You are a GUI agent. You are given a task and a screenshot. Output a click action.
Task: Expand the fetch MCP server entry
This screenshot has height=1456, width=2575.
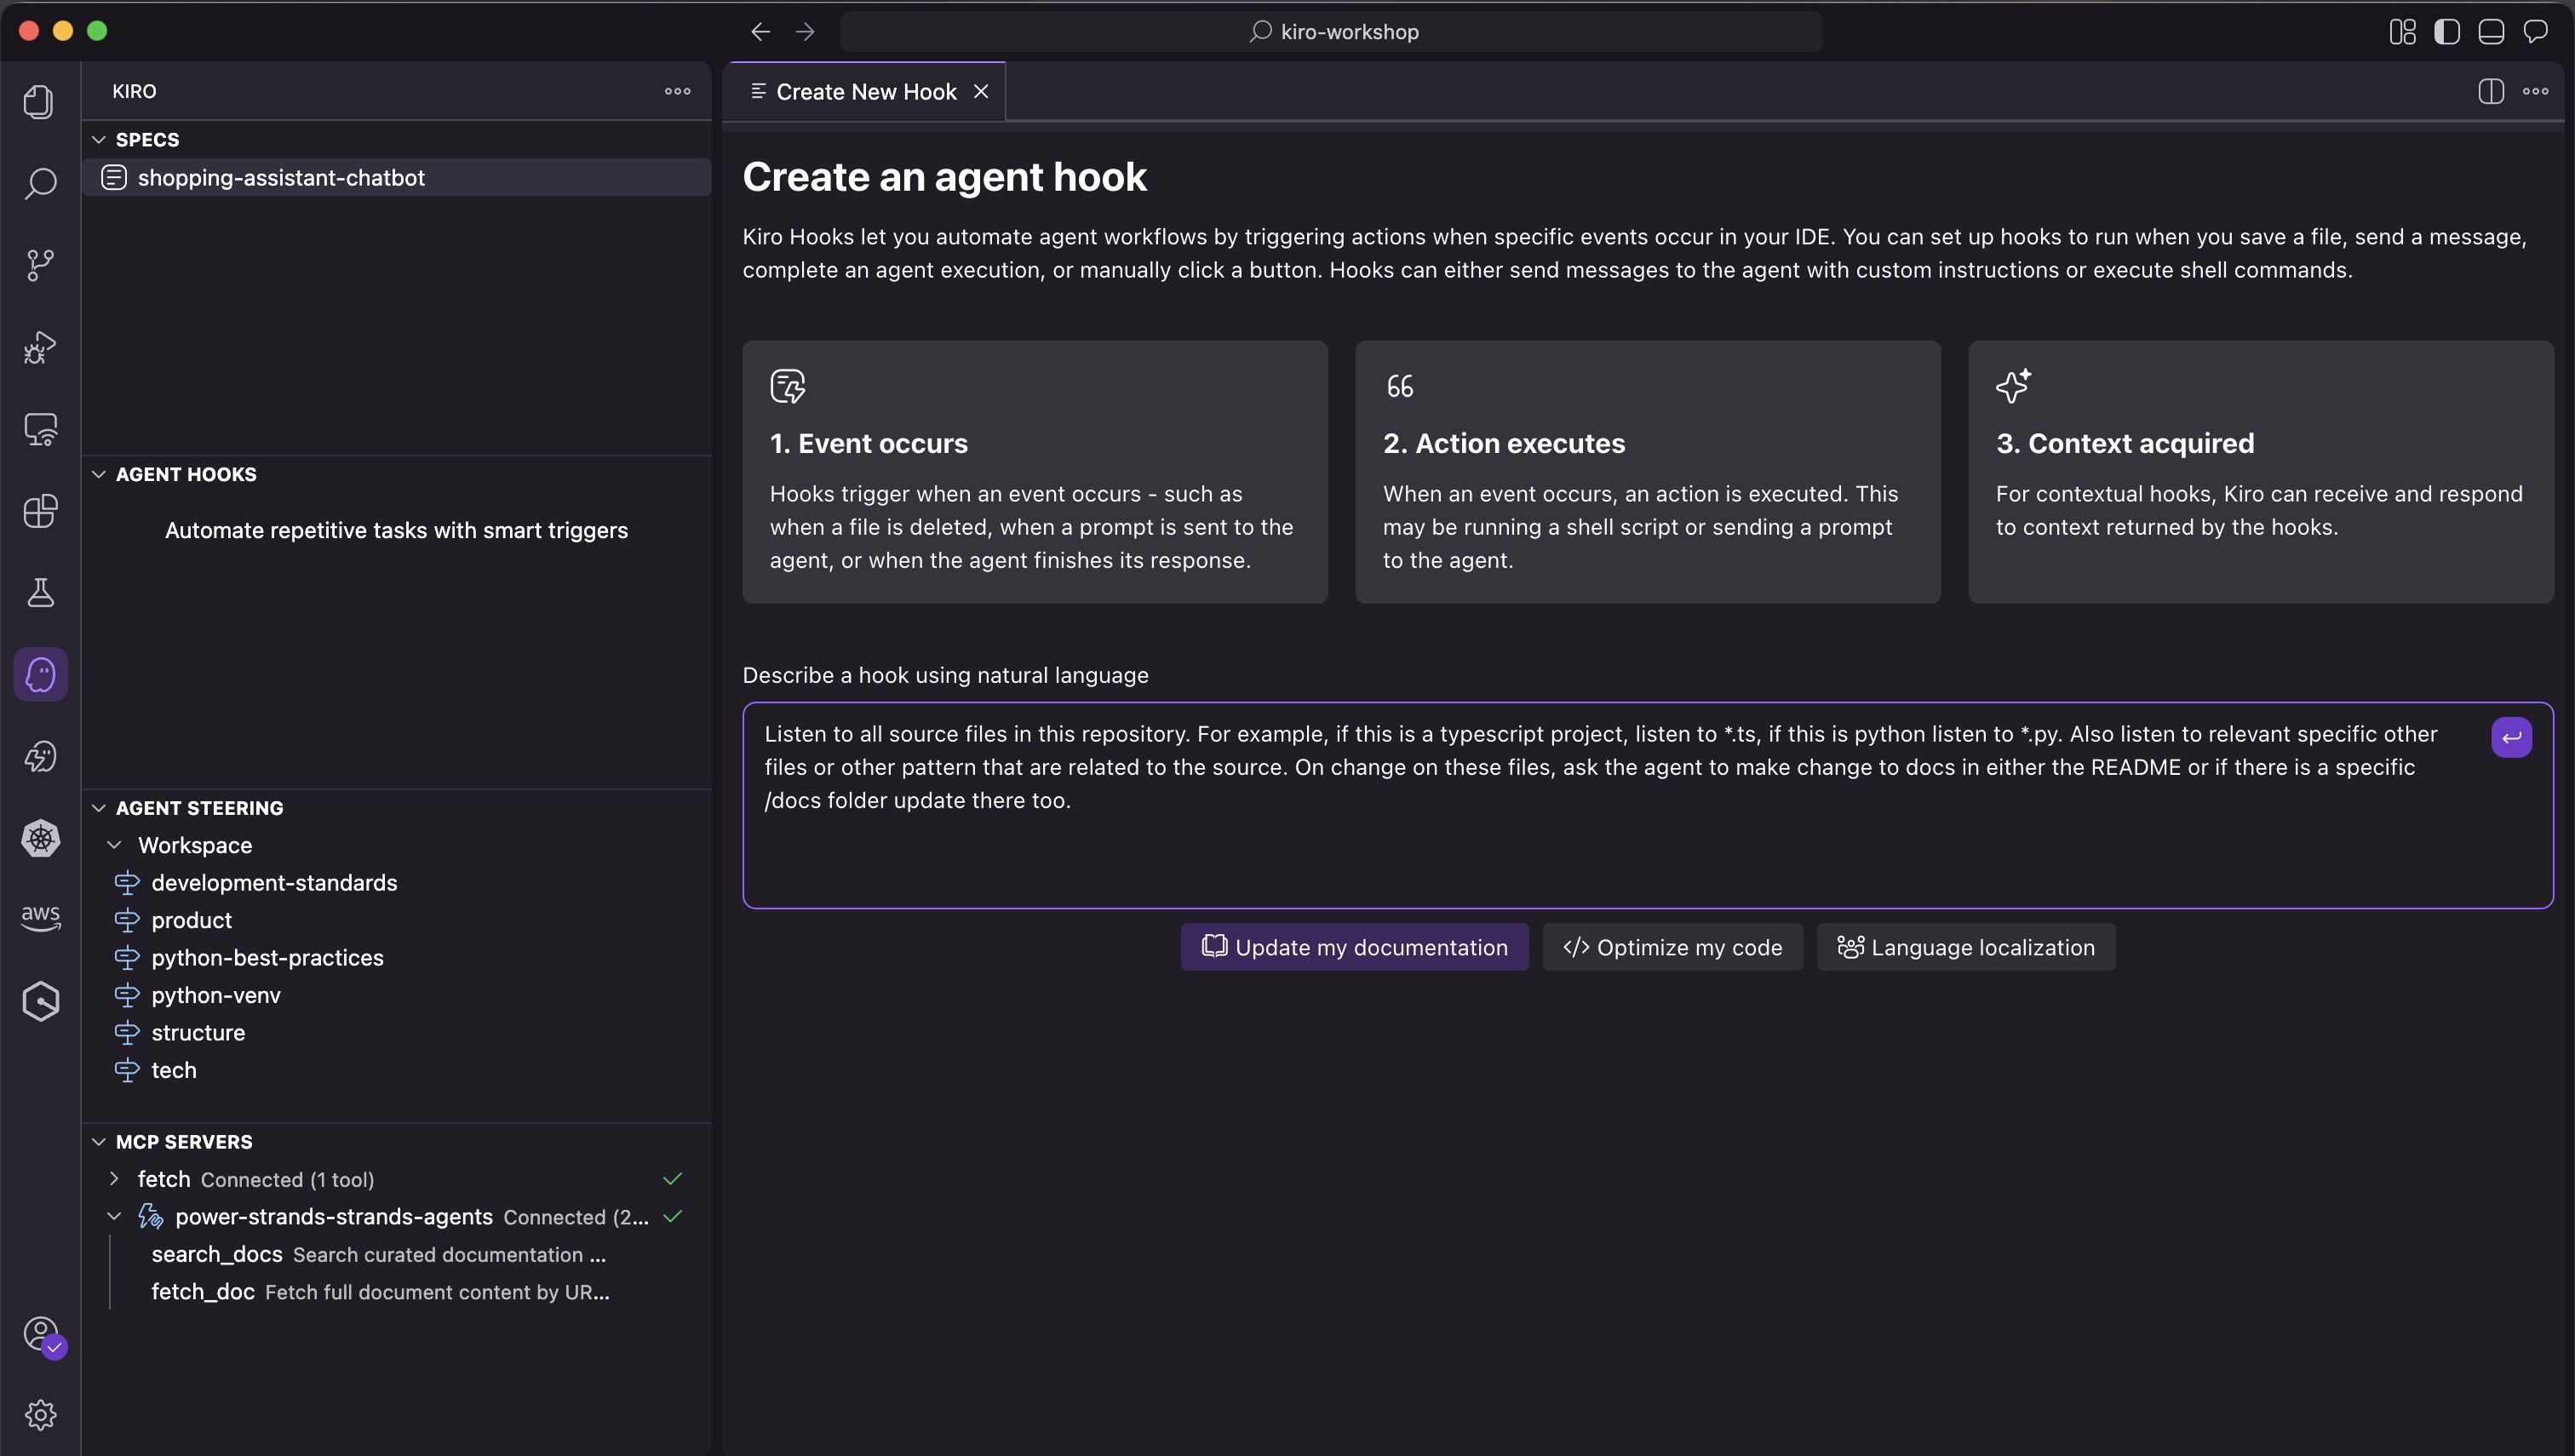pos(114,1179)
